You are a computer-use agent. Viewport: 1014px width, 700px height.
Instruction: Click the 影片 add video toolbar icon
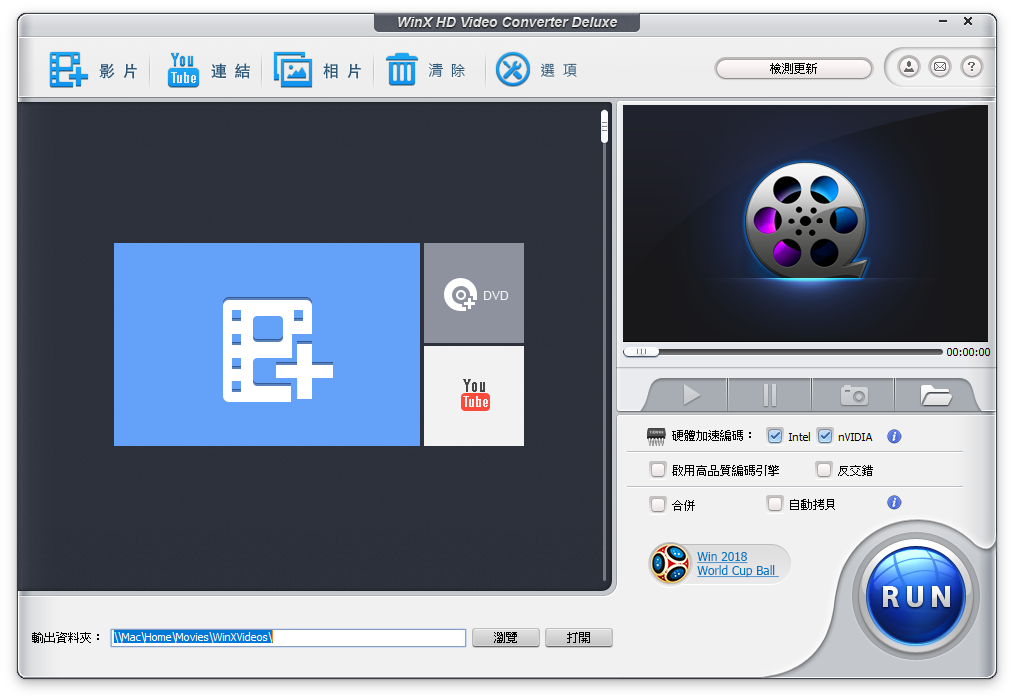(69, 70)
